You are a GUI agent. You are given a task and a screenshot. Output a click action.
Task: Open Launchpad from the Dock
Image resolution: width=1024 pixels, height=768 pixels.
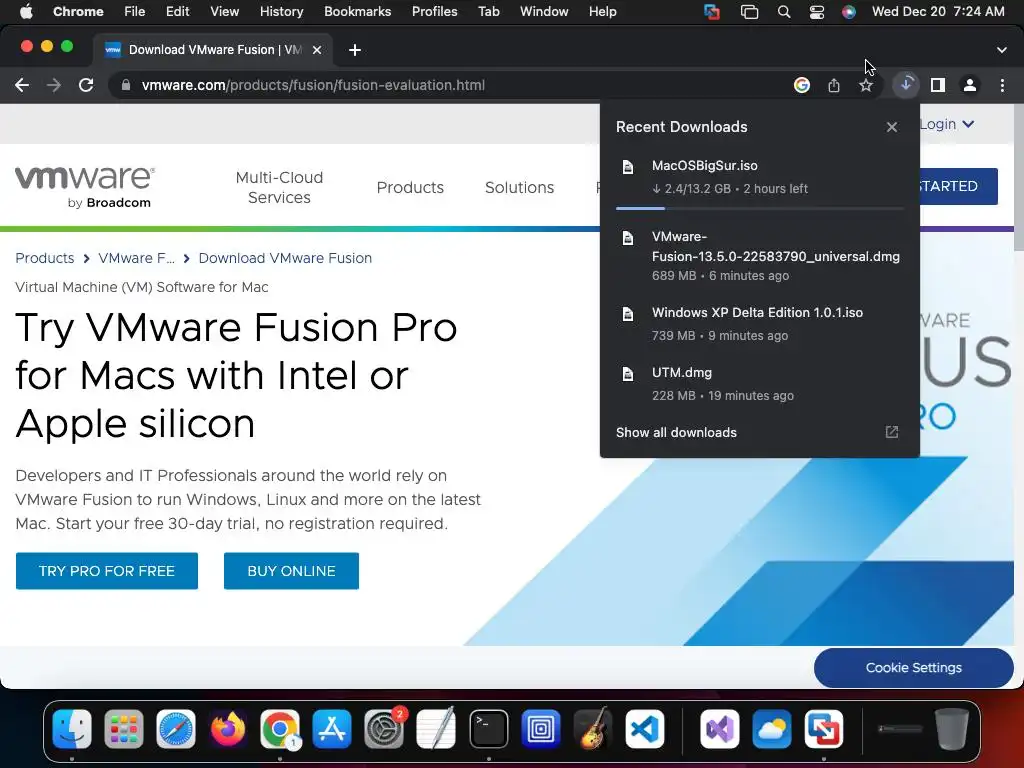tap(123, 729)
